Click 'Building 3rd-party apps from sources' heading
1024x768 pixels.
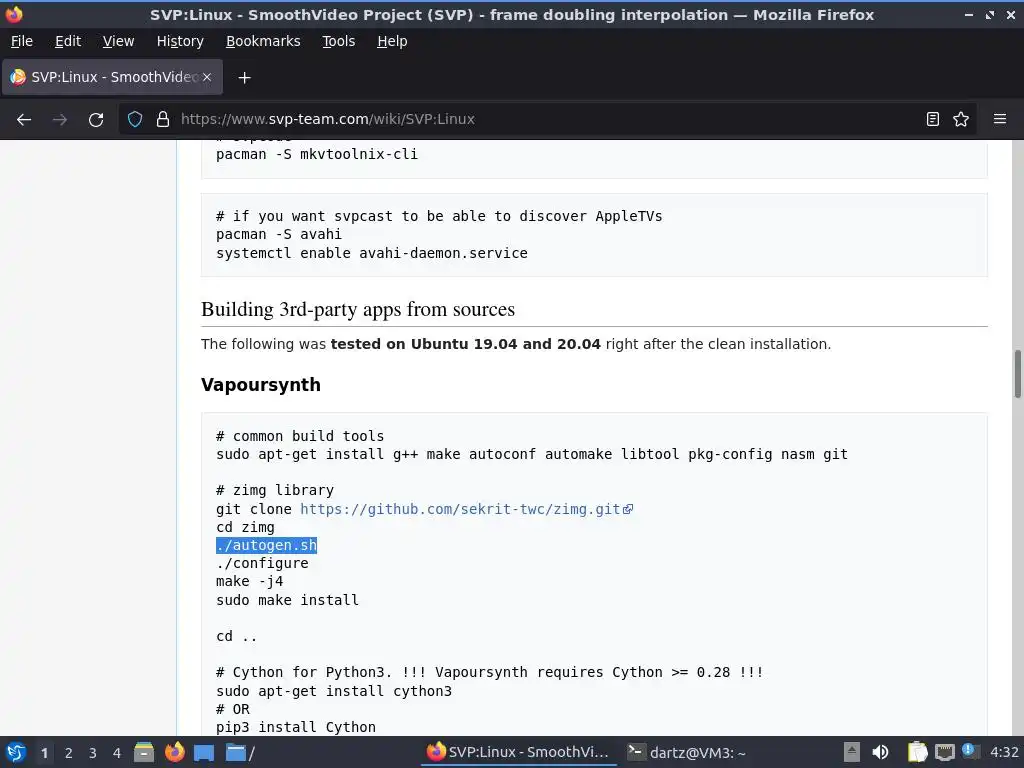[x=358, y=309]
